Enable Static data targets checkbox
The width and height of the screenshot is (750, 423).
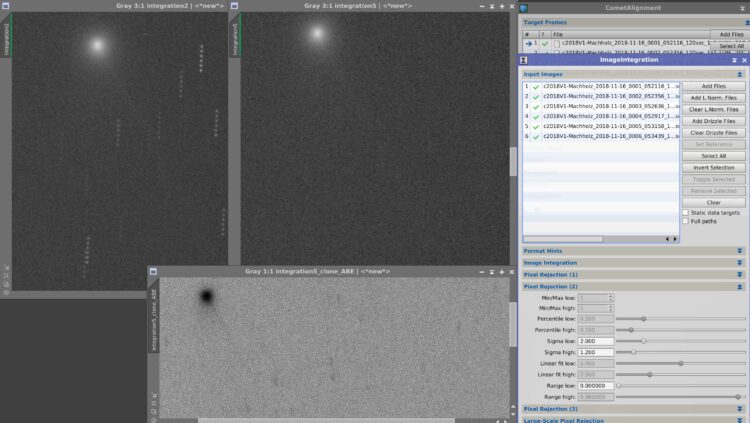pos(685,212)
